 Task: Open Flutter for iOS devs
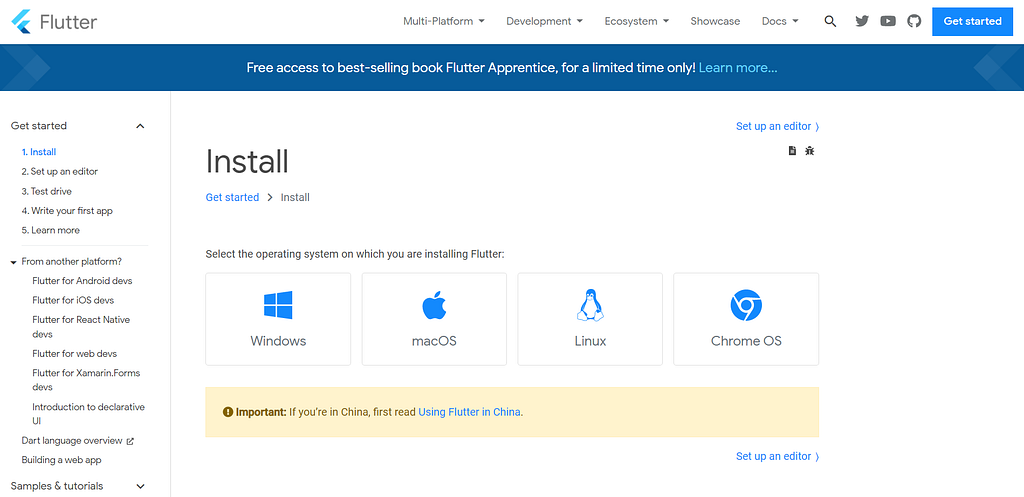point(73,300)
